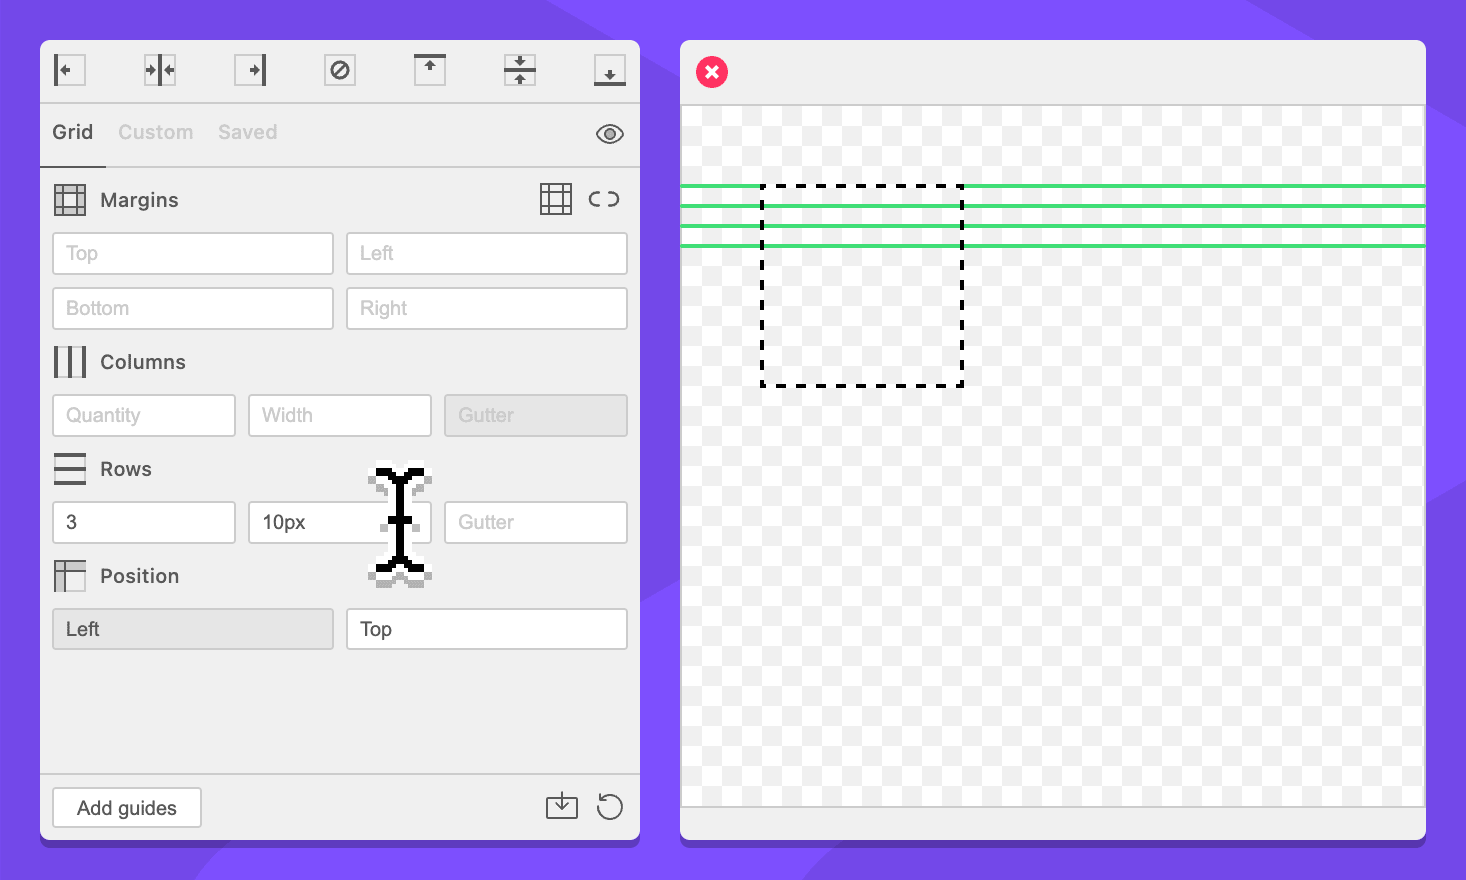
Task: Add guide to top edge icon
Action: click(x=430, y=70)
